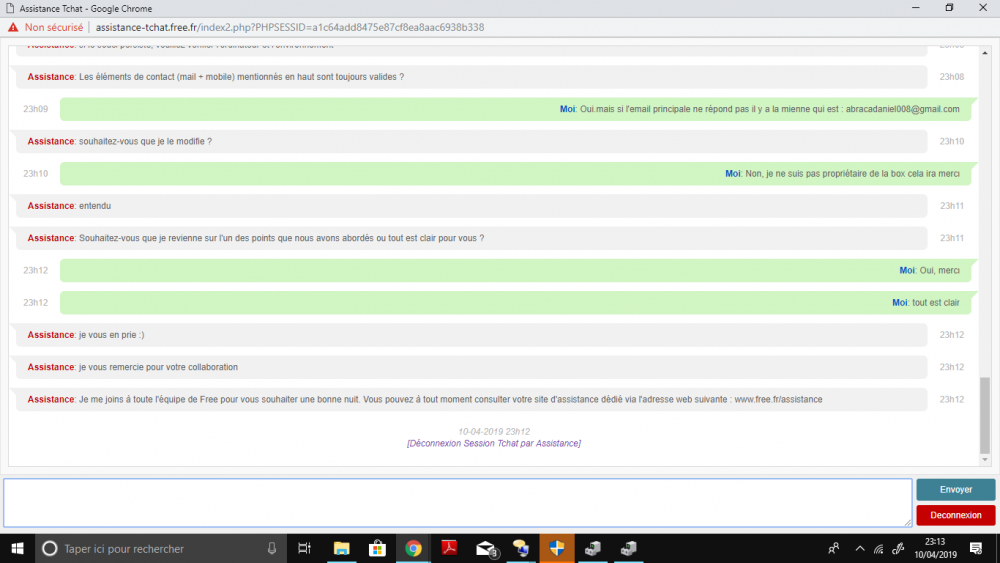Open File Explorer from the taskbar
Viewport: 1000px width, 563px height.
pos(341,548)
